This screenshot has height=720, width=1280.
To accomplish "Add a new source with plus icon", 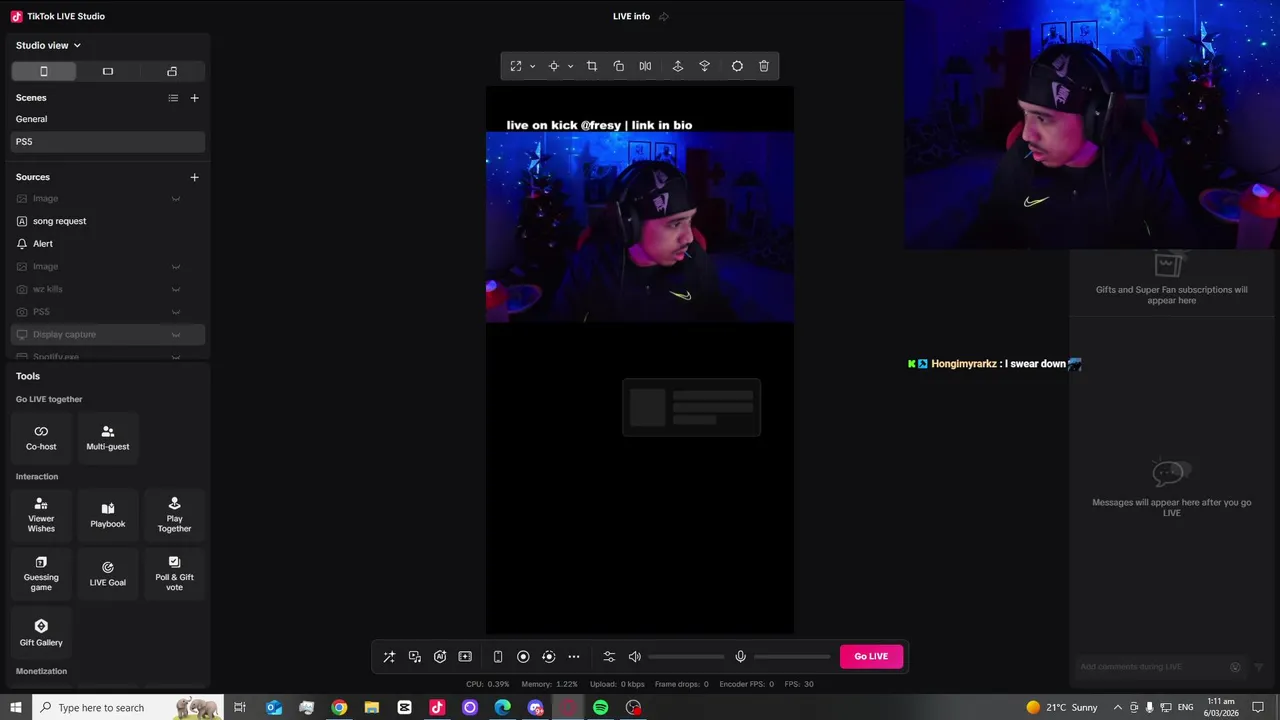I will coord(194,177).
